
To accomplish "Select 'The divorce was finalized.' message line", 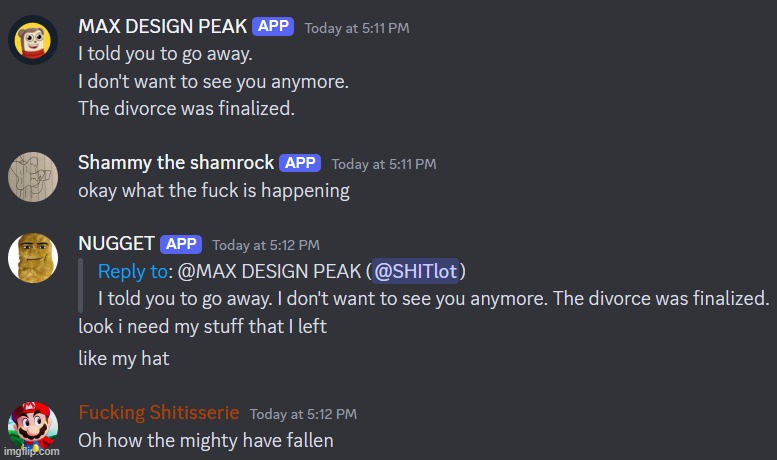I will pos(186,109).
